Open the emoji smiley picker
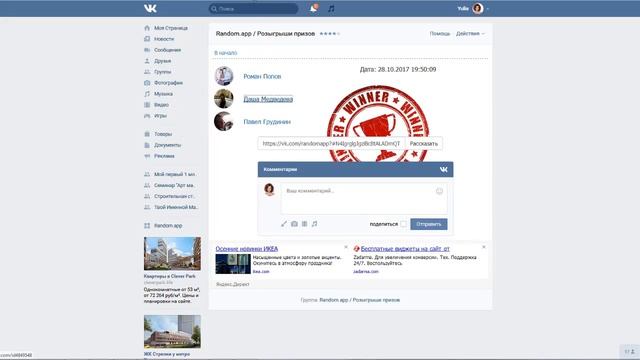This screenshot has height=360, width=640. coord(439,191)
